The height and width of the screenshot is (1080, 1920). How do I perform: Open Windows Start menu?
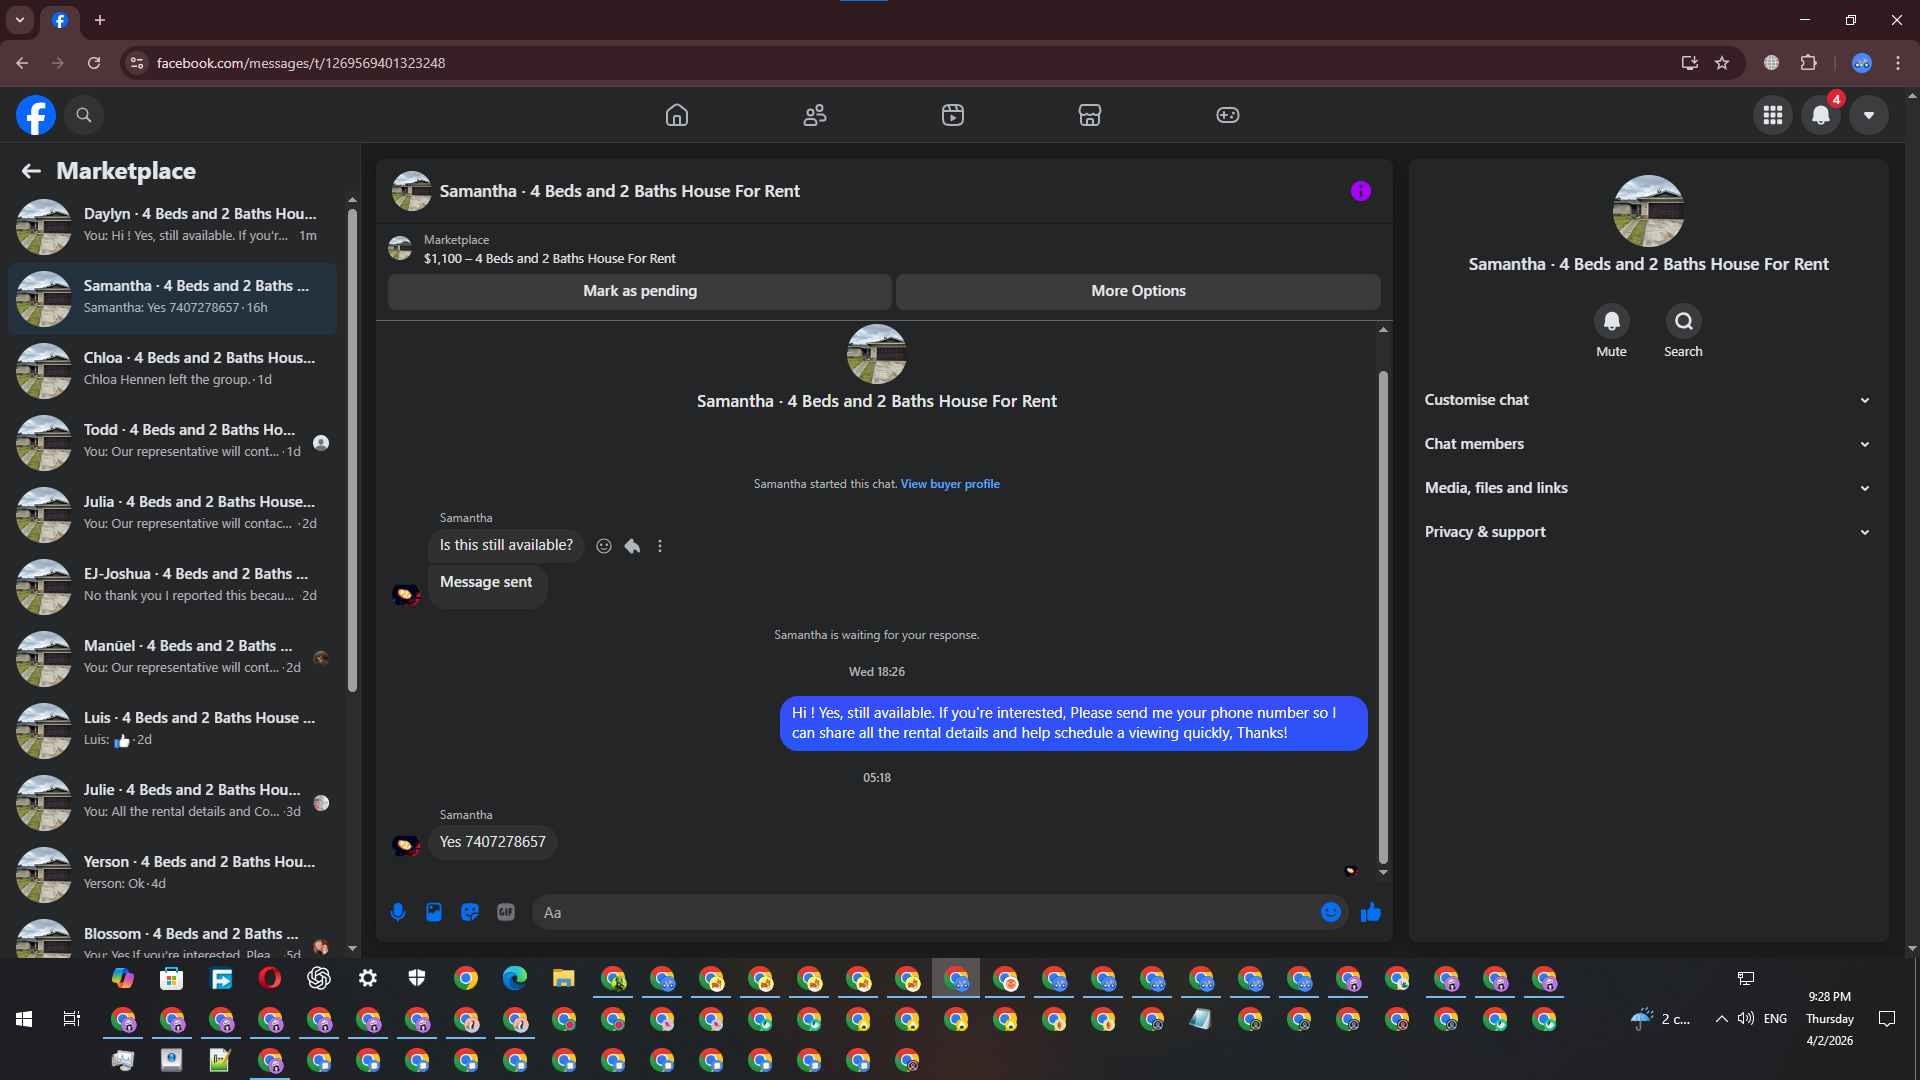[24, 1019]
